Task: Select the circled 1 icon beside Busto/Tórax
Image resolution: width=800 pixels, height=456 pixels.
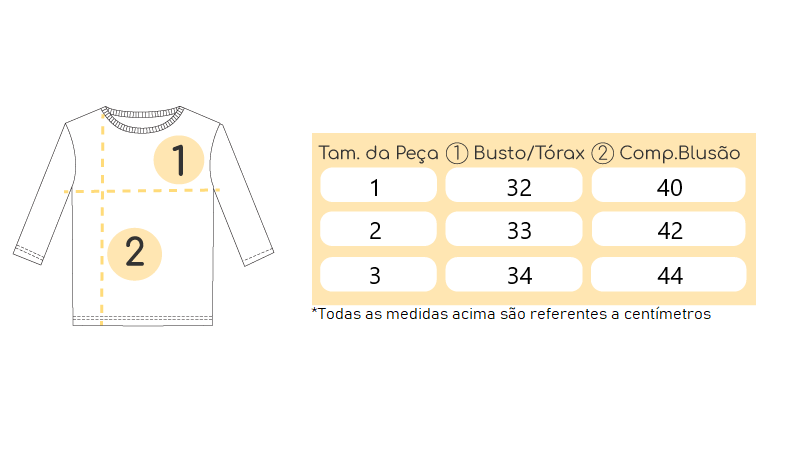Action: pos(457,153)
